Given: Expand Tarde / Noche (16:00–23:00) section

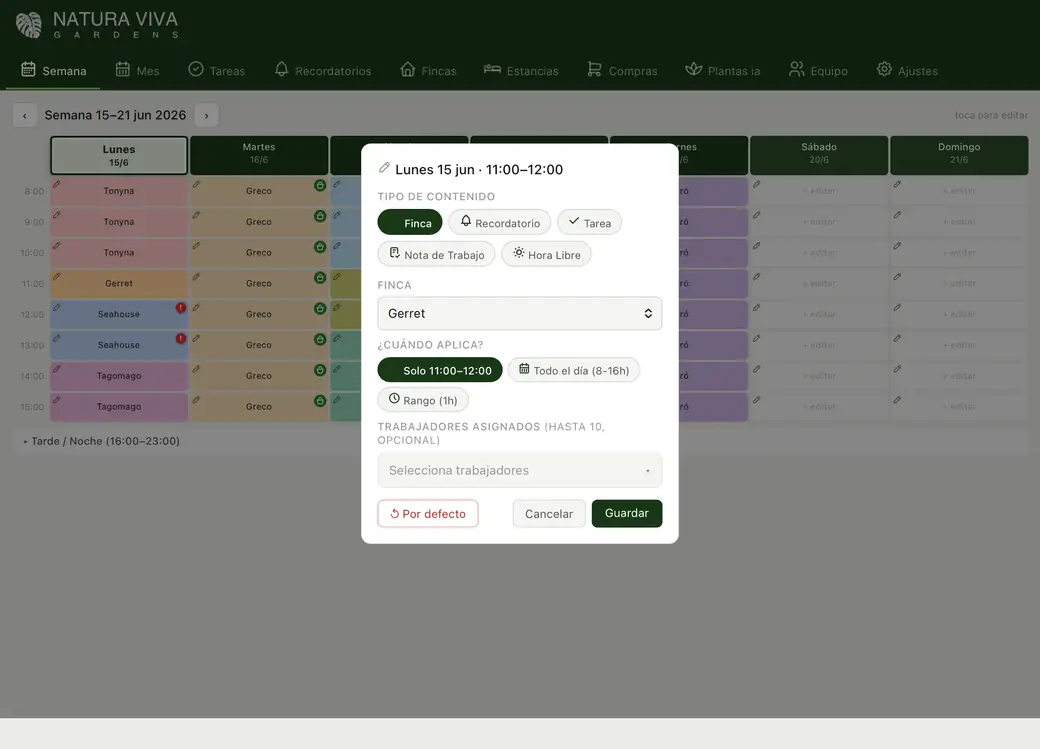Looking at the screenshot, I should click(101, 441).
